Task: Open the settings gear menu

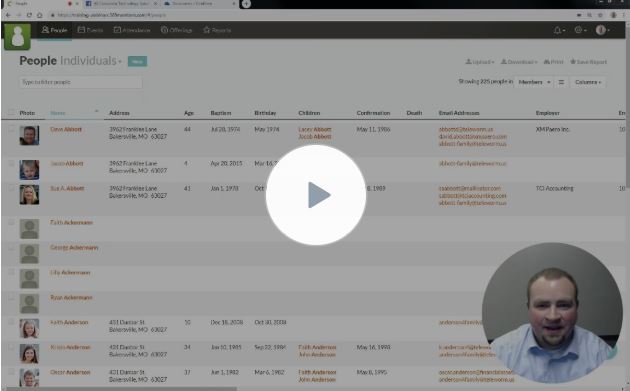Action: point(580,30)
